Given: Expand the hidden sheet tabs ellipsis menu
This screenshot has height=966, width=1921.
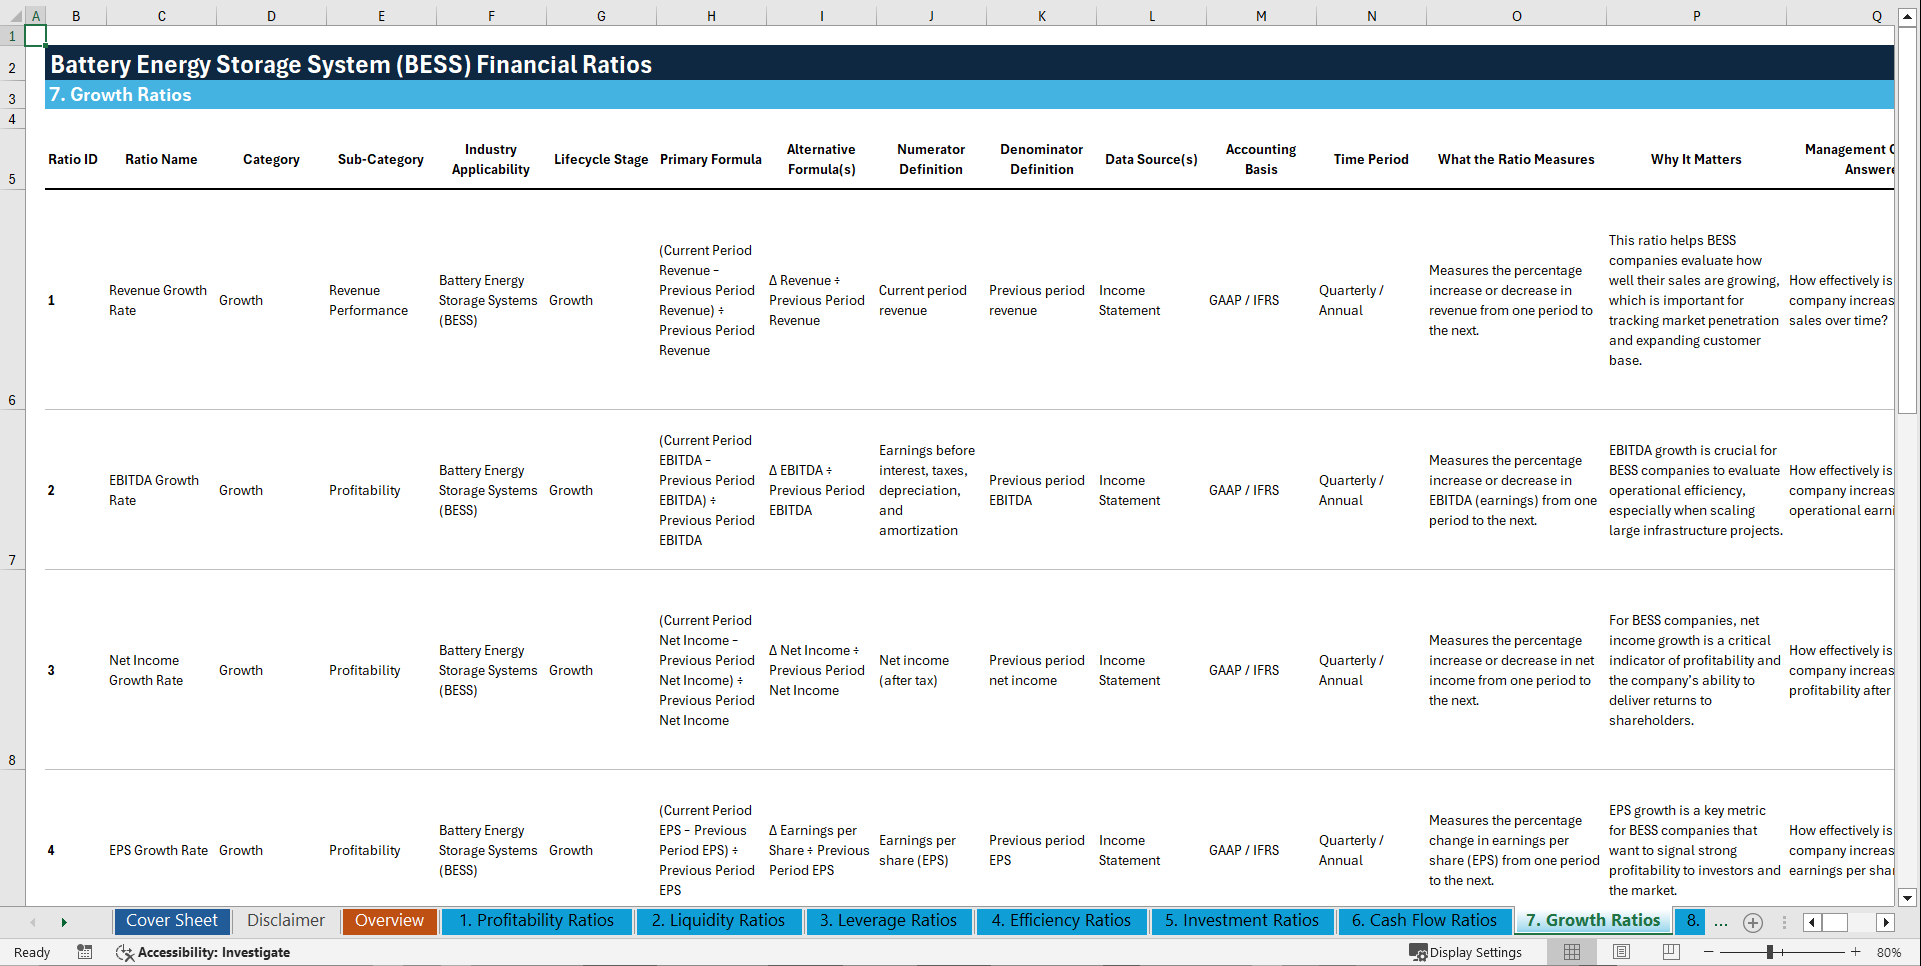Looking at the screenshot, I should (1721, 922).
